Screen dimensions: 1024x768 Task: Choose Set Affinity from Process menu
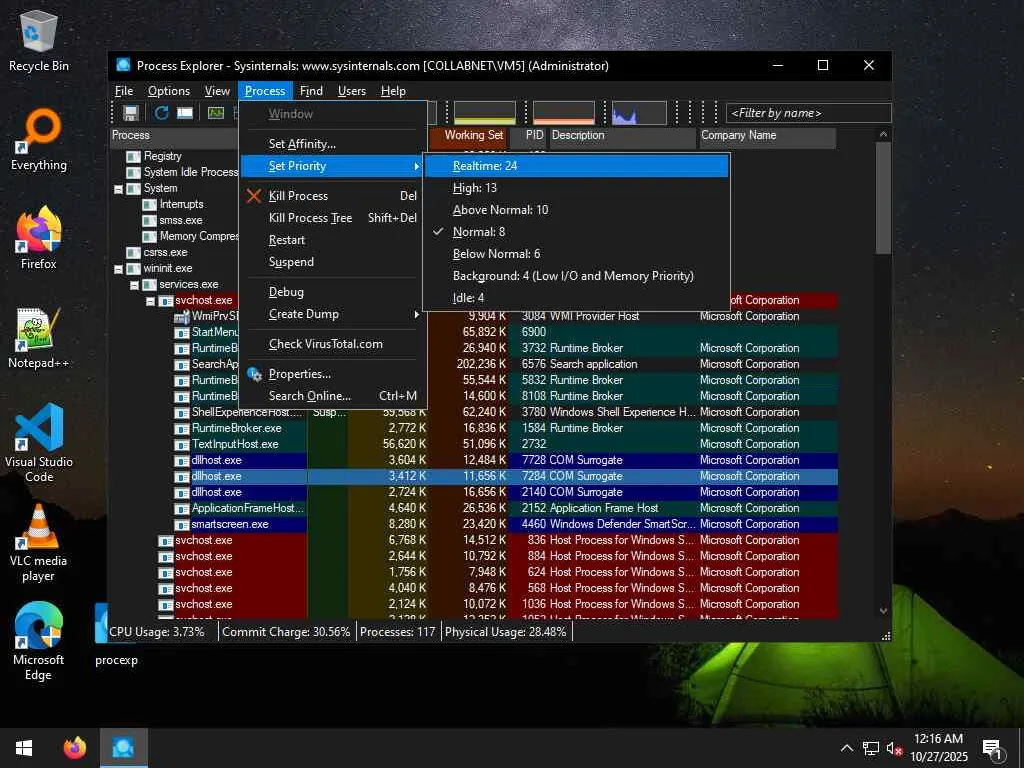coord(333,144)
